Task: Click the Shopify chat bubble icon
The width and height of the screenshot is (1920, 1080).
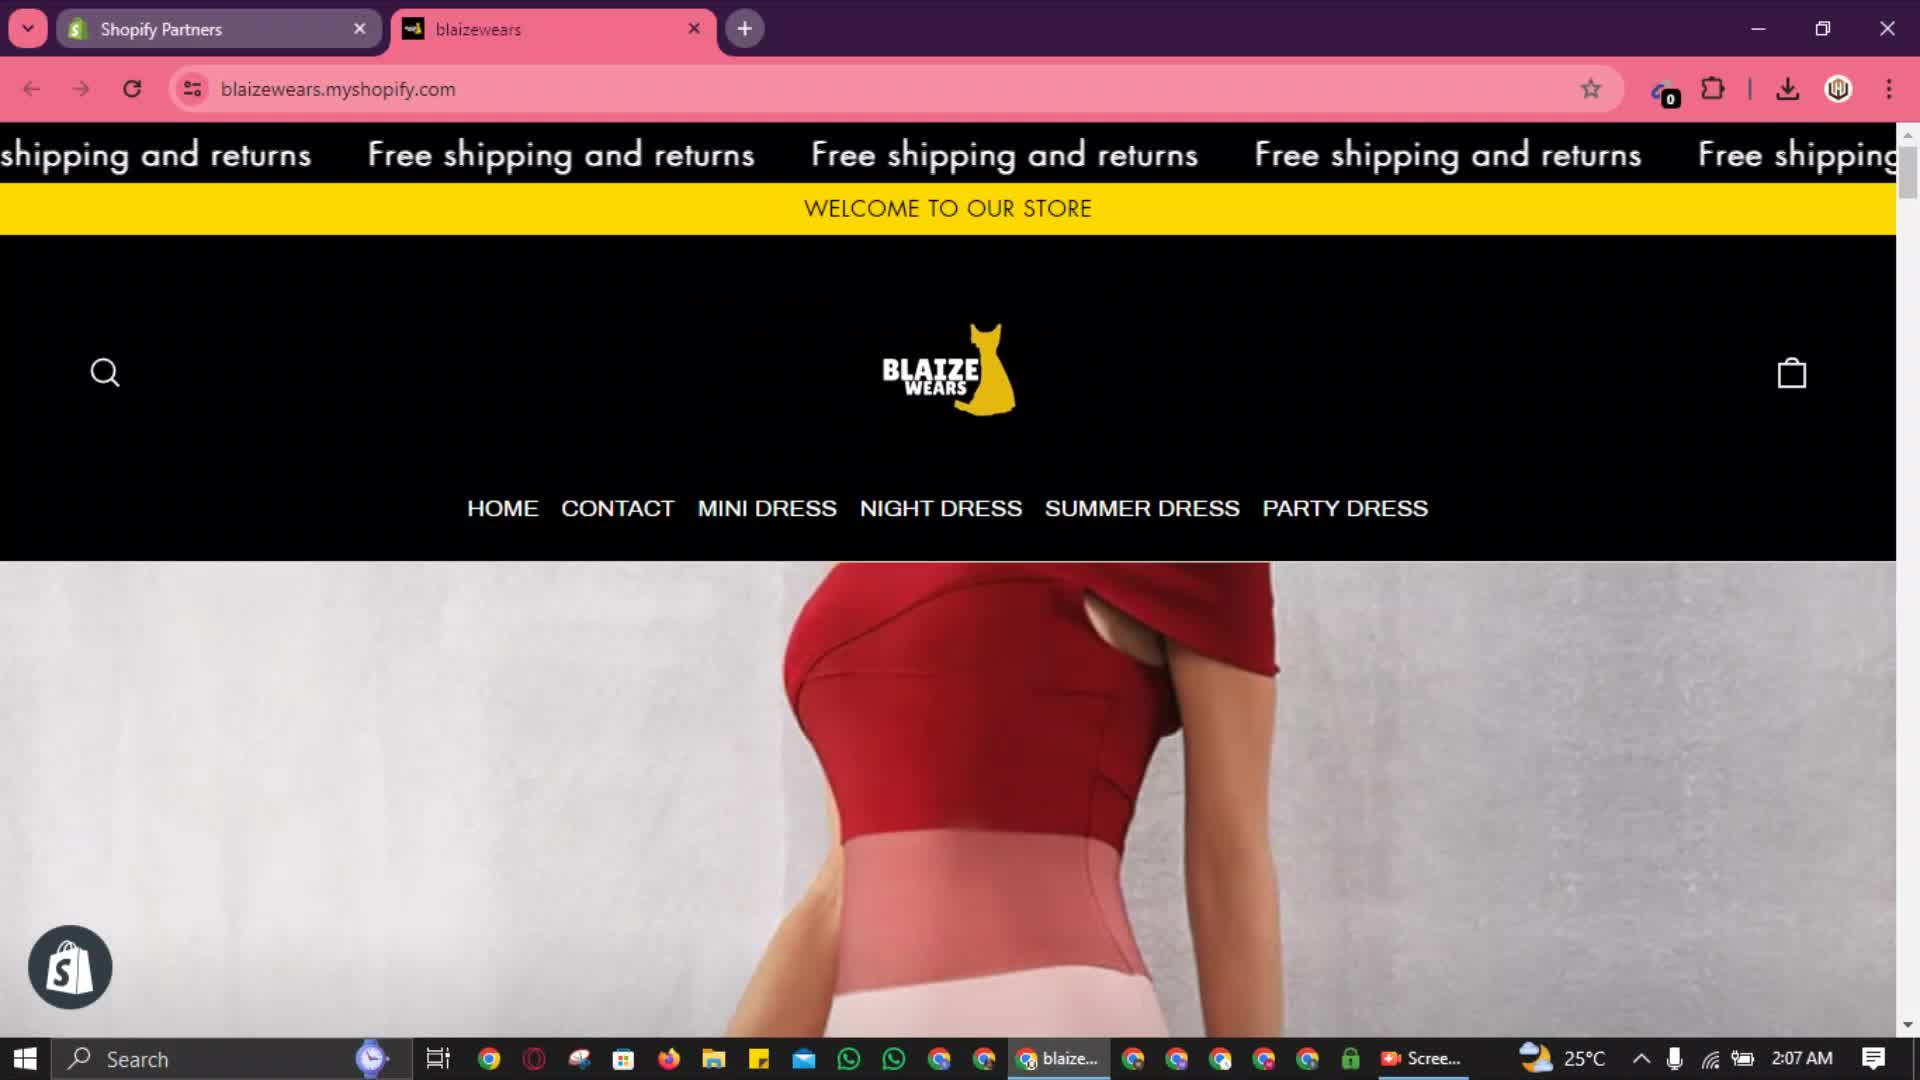Action: [70, 967]
